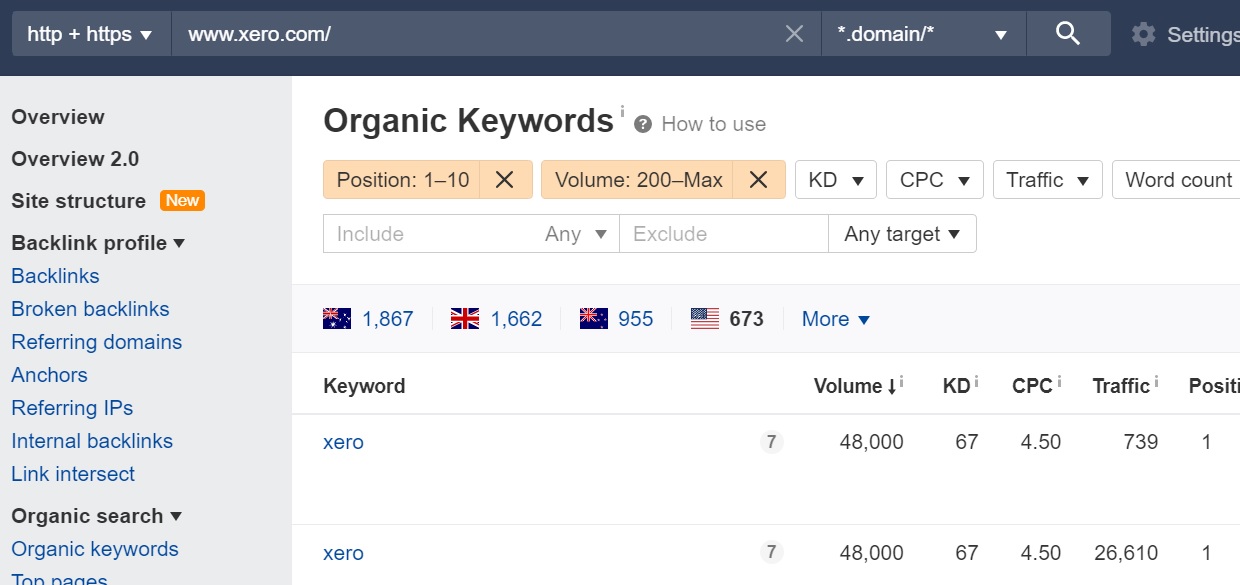Open the Traffic filter dropdown

(1048, 180)
